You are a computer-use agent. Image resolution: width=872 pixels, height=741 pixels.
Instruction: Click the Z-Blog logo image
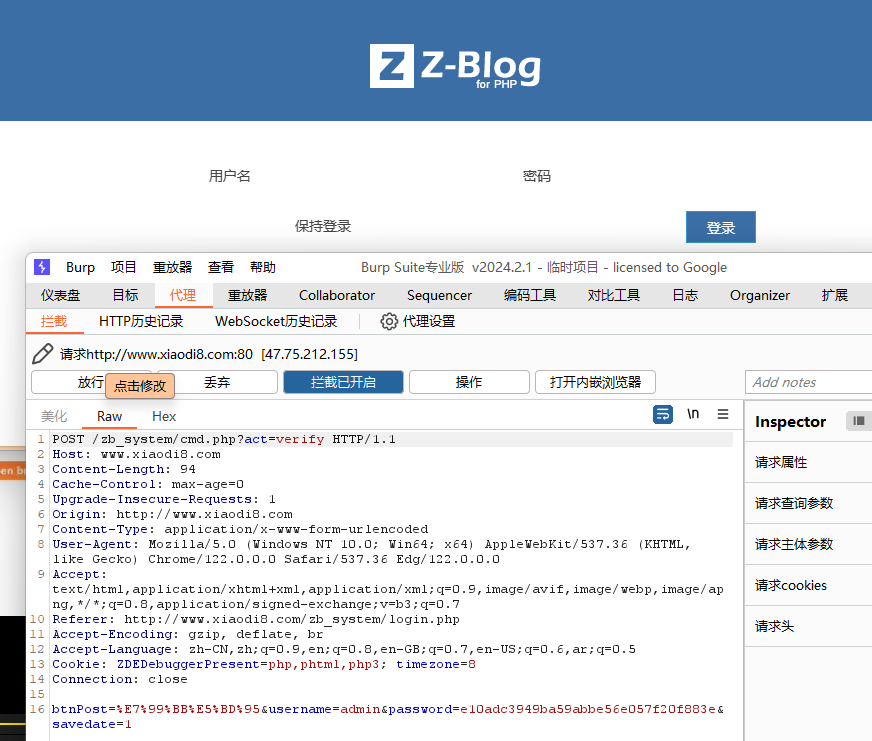coord(455,67)
